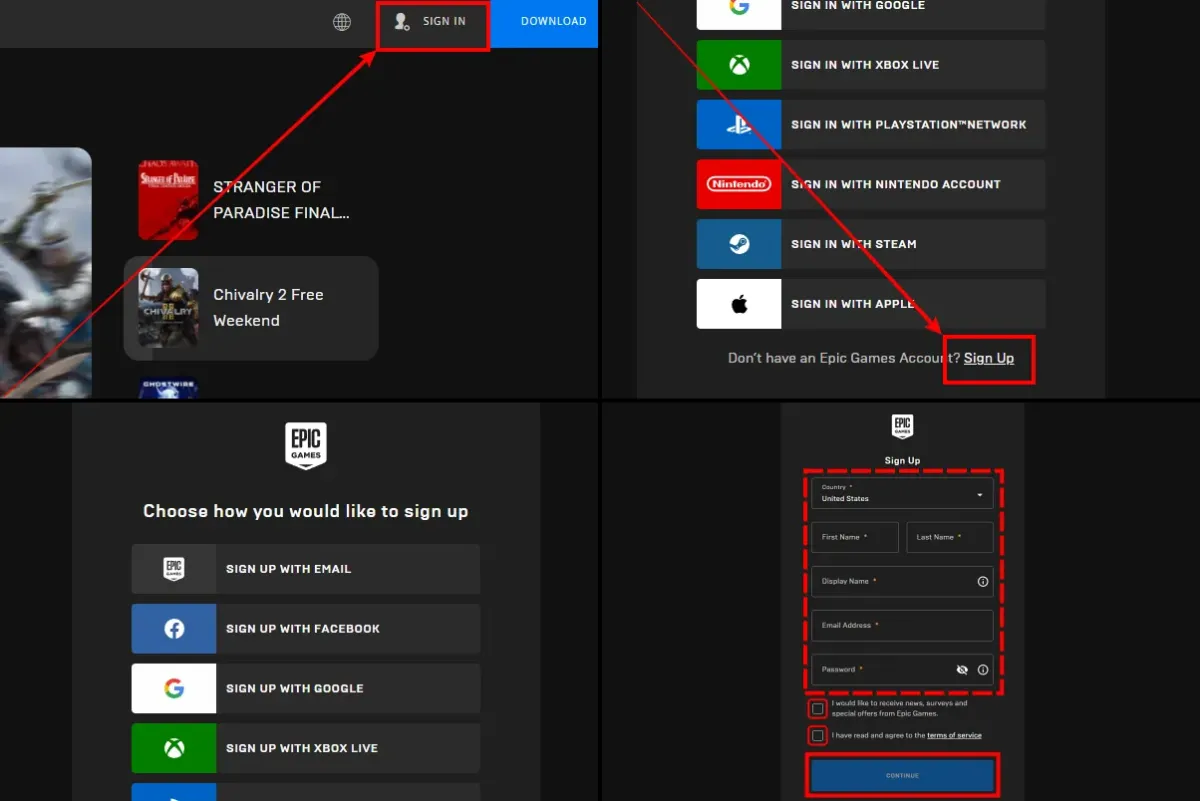Open the Display Name info icon
1200x801 pixels.
tap(983, 581)
